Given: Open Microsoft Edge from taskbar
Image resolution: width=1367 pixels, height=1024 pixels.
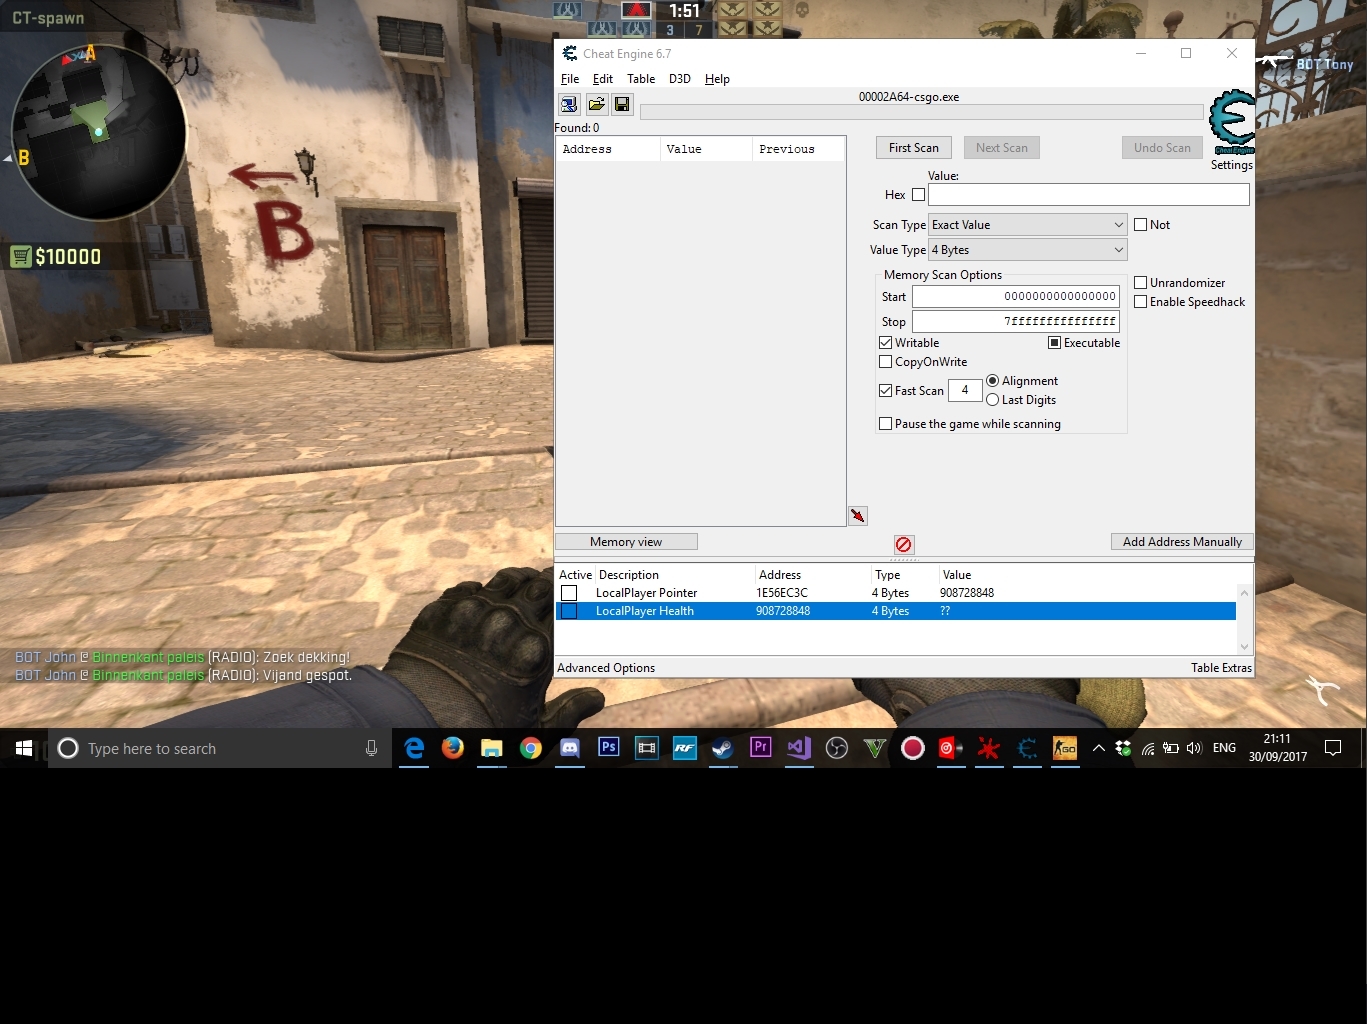Looking at the screenshot, I should point(414,748).
